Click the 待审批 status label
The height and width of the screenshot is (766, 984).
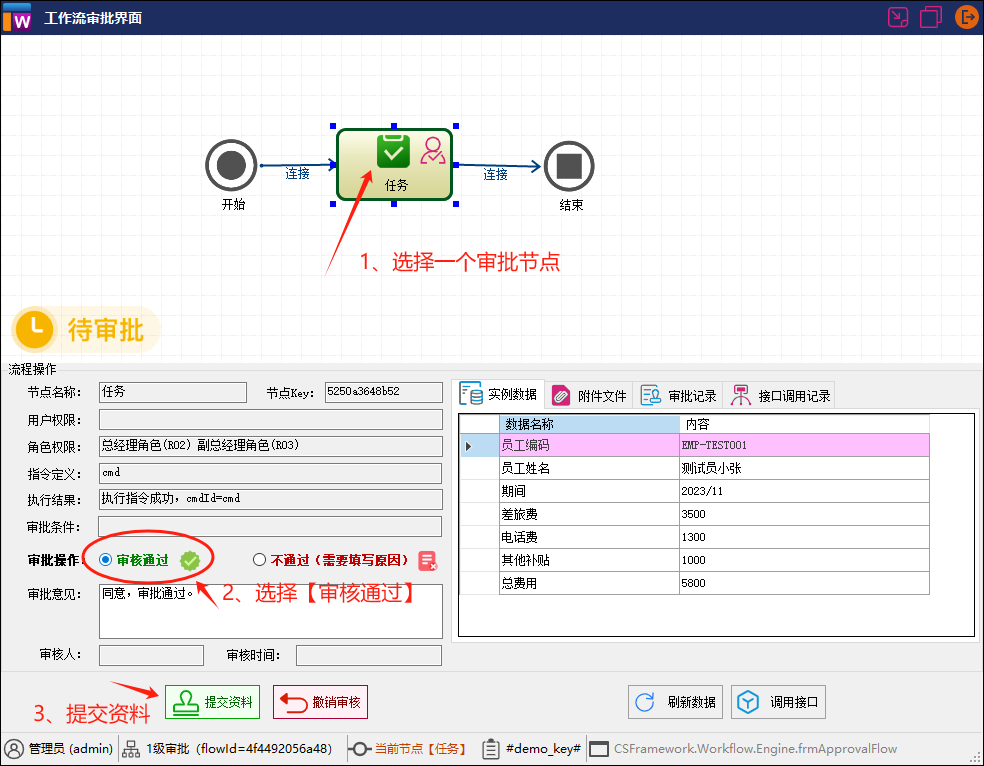pos(105,329)
